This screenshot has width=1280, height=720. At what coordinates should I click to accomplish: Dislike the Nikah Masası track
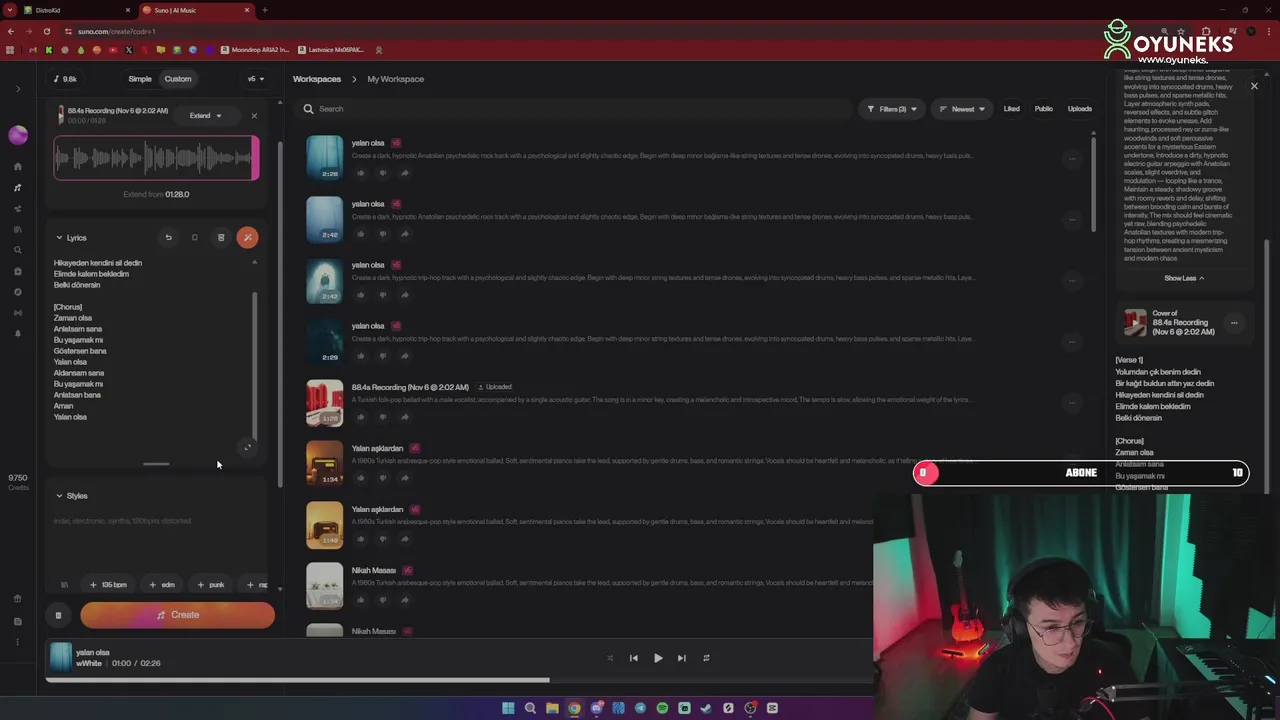pos(383,600)
